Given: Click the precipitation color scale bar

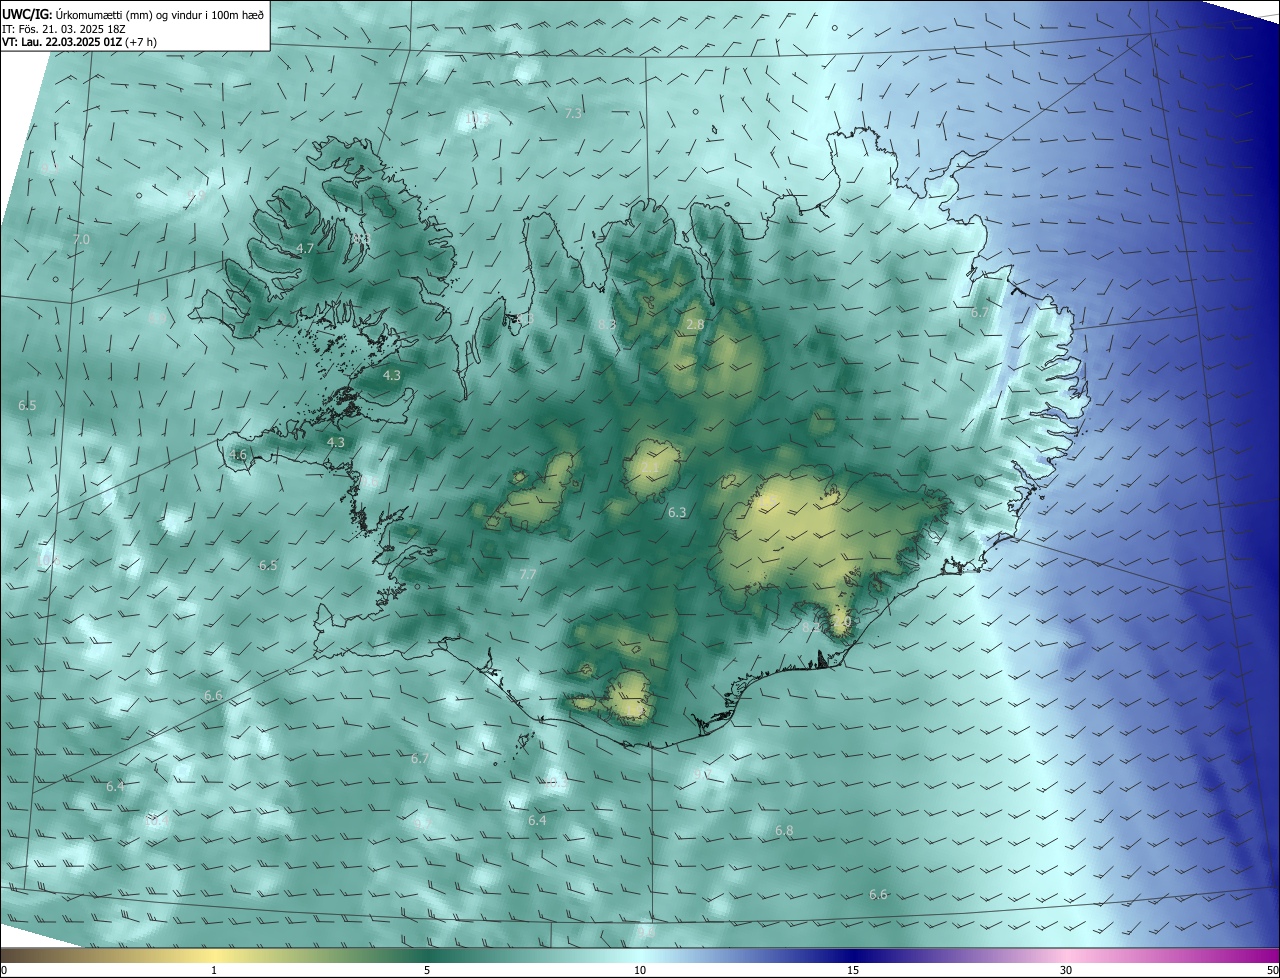Looking at the screenshot, I should tap(640, 955).
